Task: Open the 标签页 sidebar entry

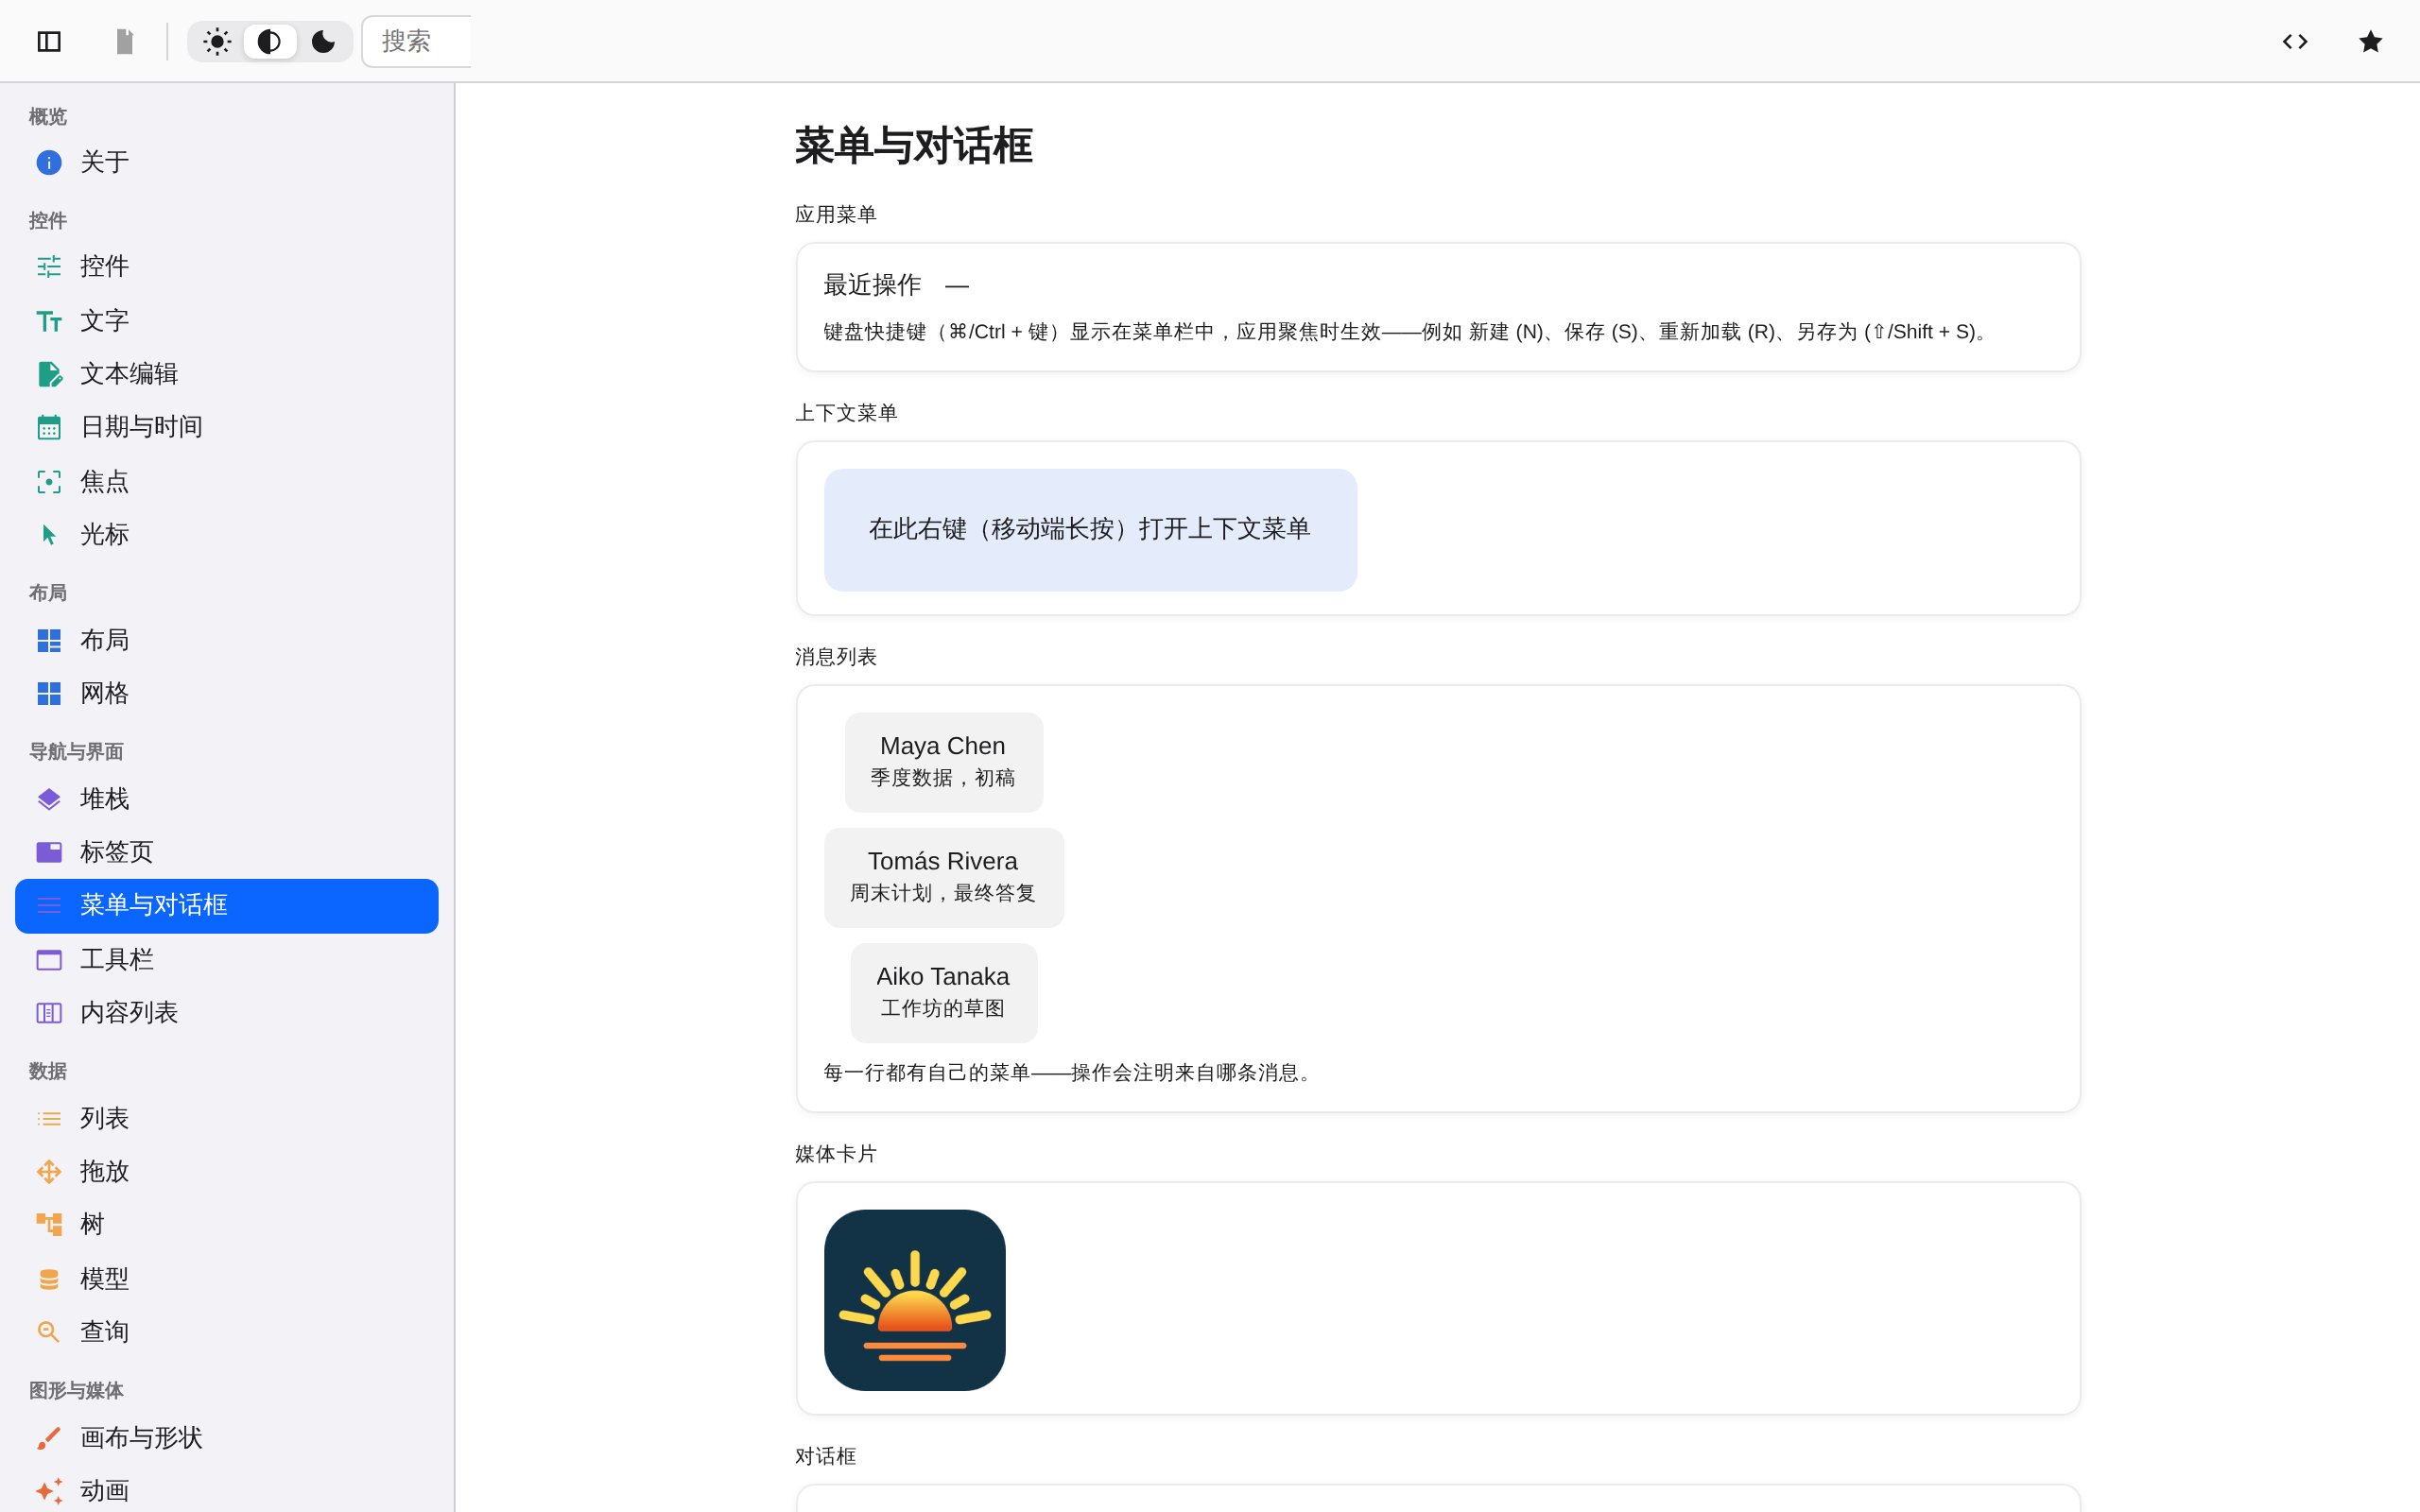Action: pyautogui.click(x=227, y=852)
